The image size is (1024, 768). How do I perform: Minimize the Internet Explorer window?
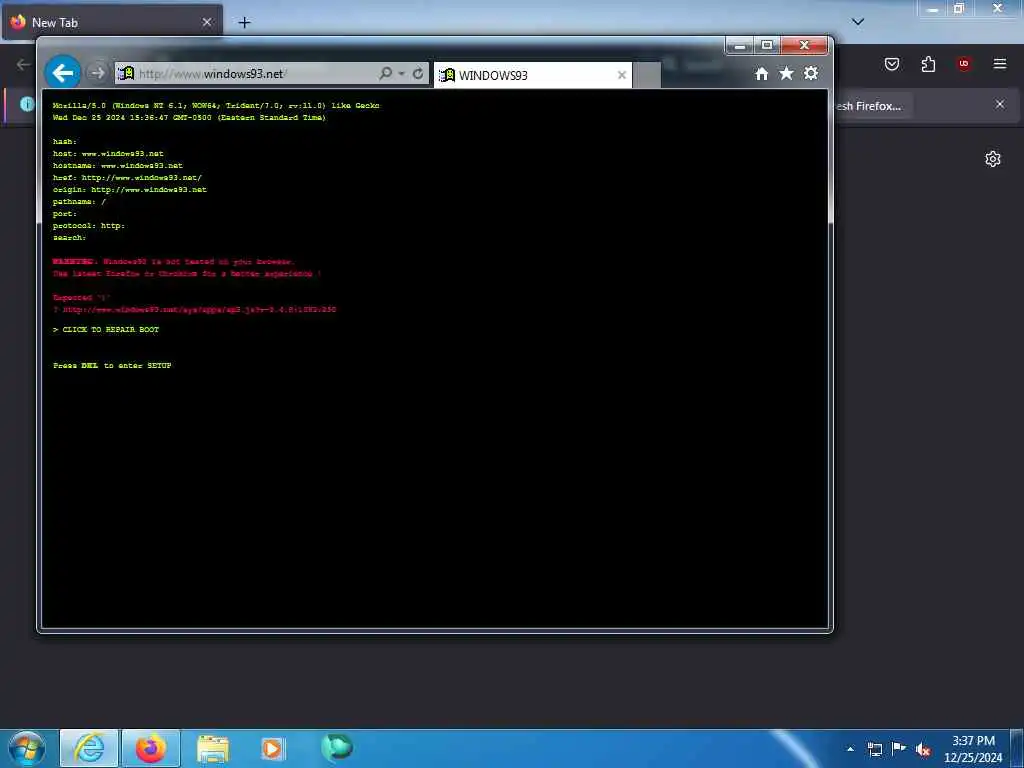tap(739, 45)
